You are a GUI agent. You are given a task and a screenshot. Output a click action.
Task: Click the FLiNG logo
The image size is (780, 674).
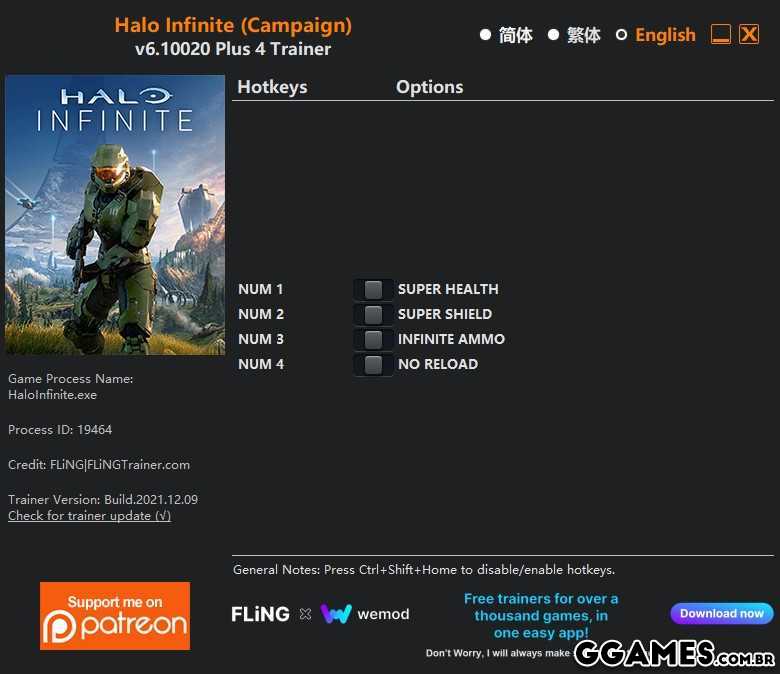pos(260,614)
